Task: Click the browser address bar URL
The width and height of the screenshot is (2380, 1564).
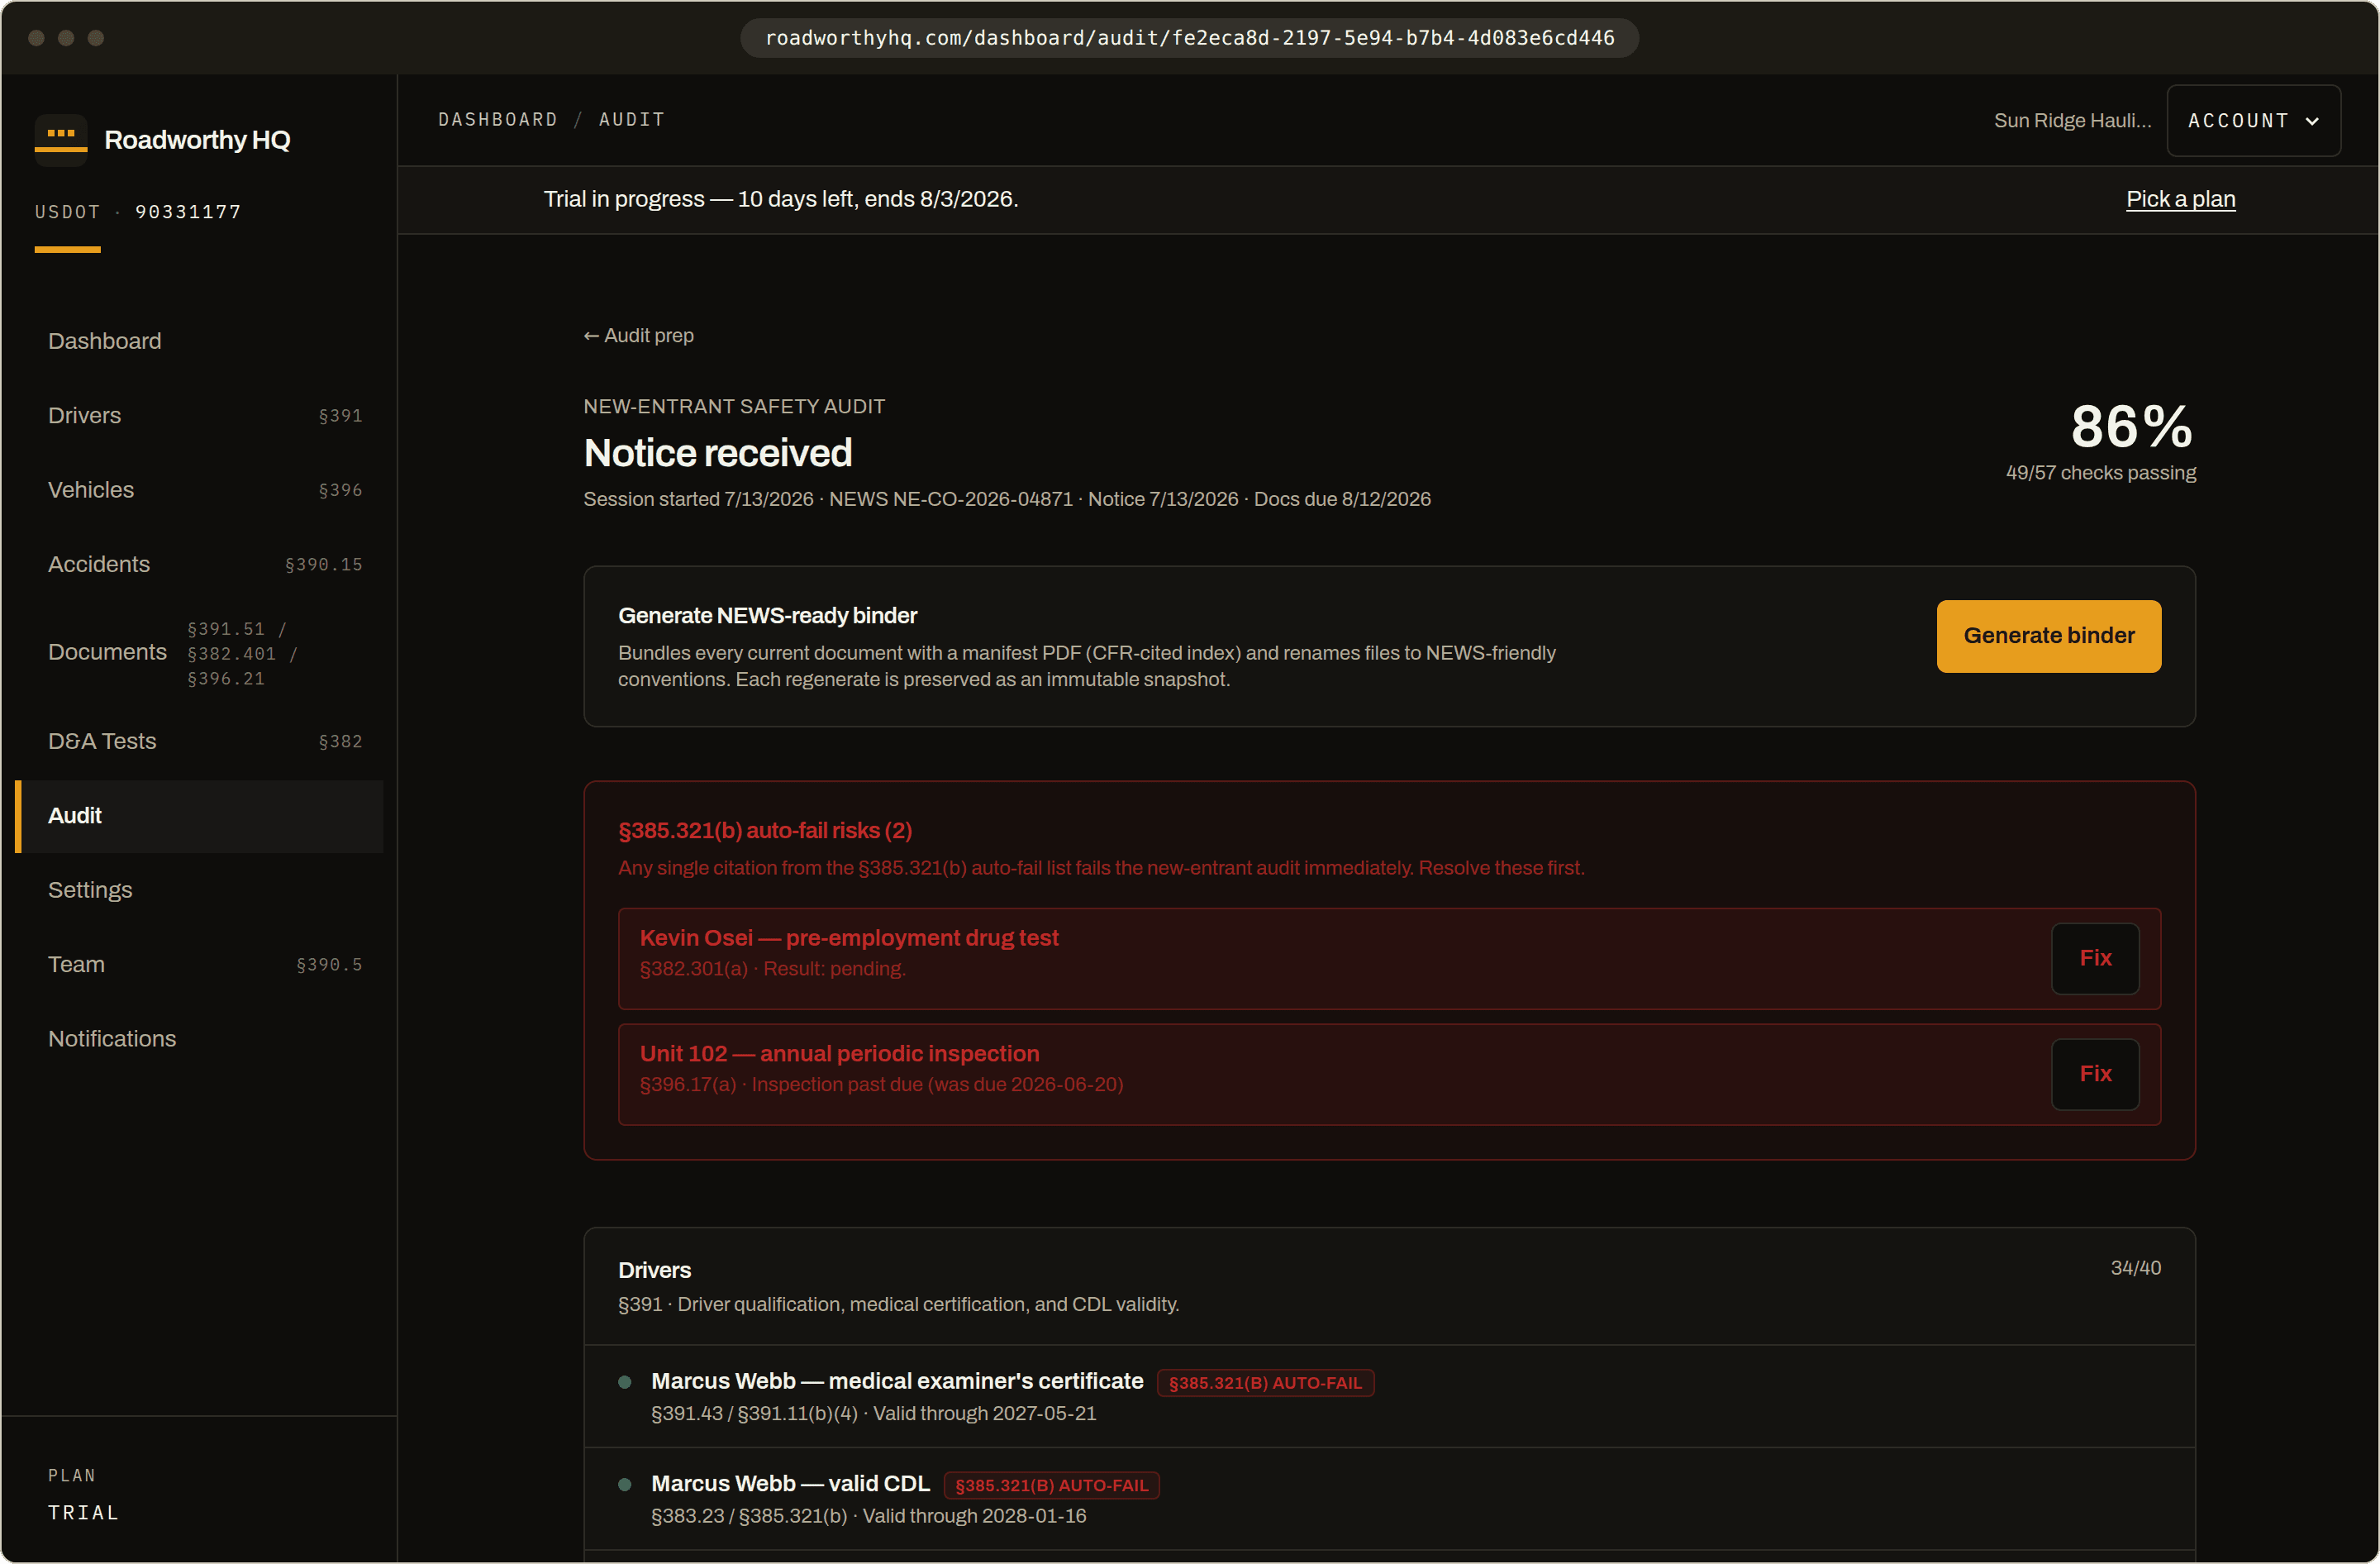Action: pyautogui.click(x=1189, y=38)
